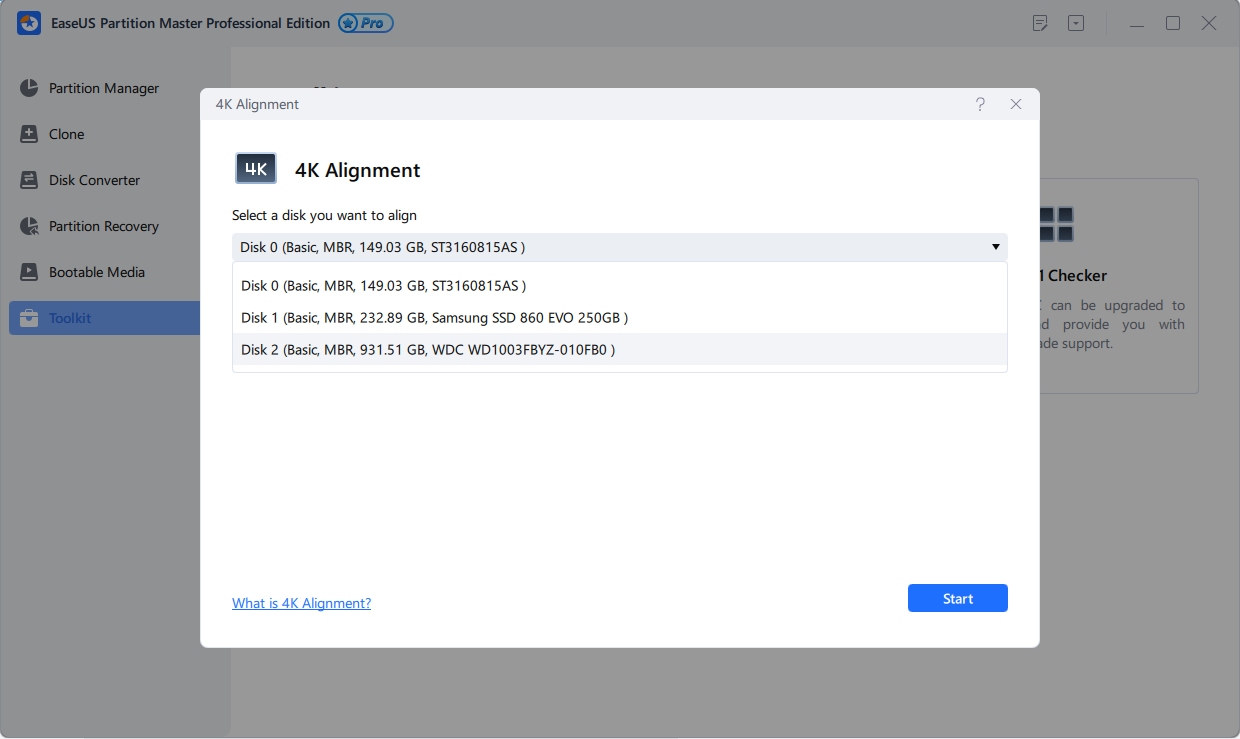Choose Disk 2 WDC WD1003FBYZ from list
This screenshot has height=739, width=1240.
pos(620,349)
